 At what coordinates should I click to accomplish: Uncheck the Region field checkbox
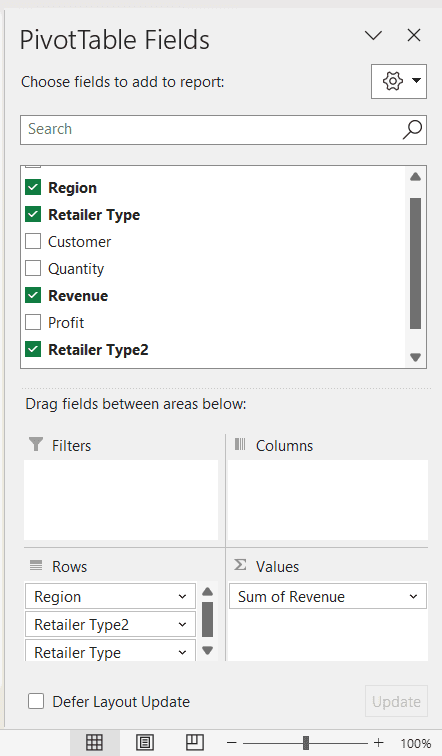[x=33, y=187]
